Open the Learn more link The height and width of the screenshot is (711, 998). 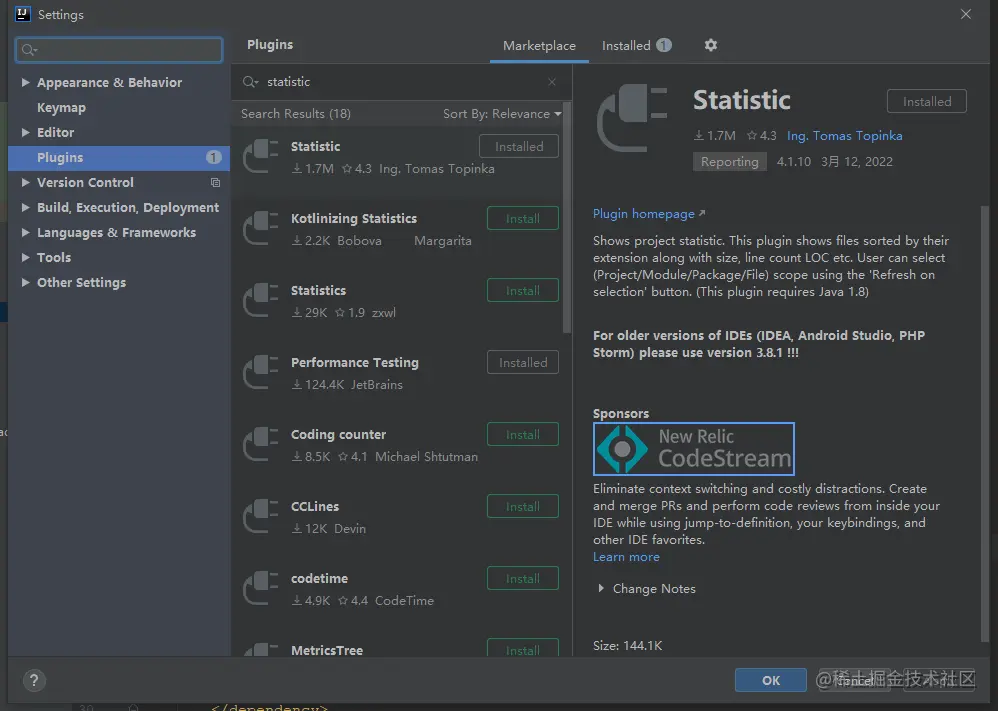pos(626,557)
